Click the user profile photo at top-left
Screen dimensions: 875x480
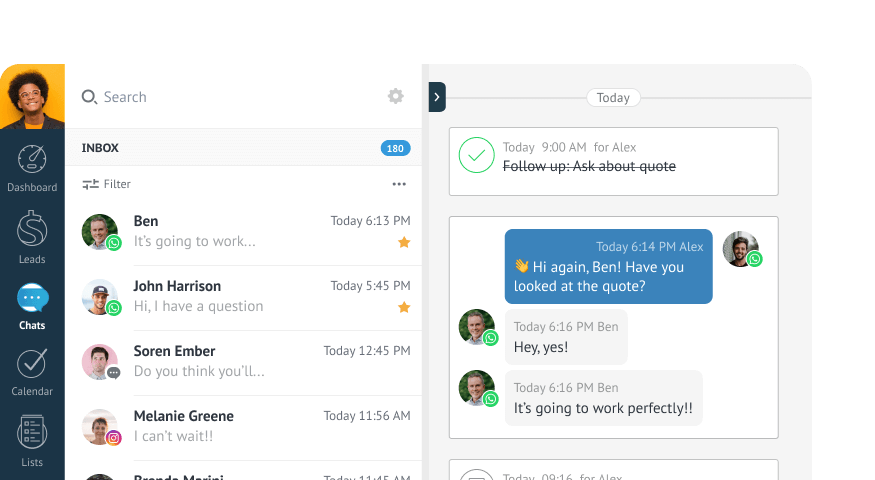coord(32,97)
